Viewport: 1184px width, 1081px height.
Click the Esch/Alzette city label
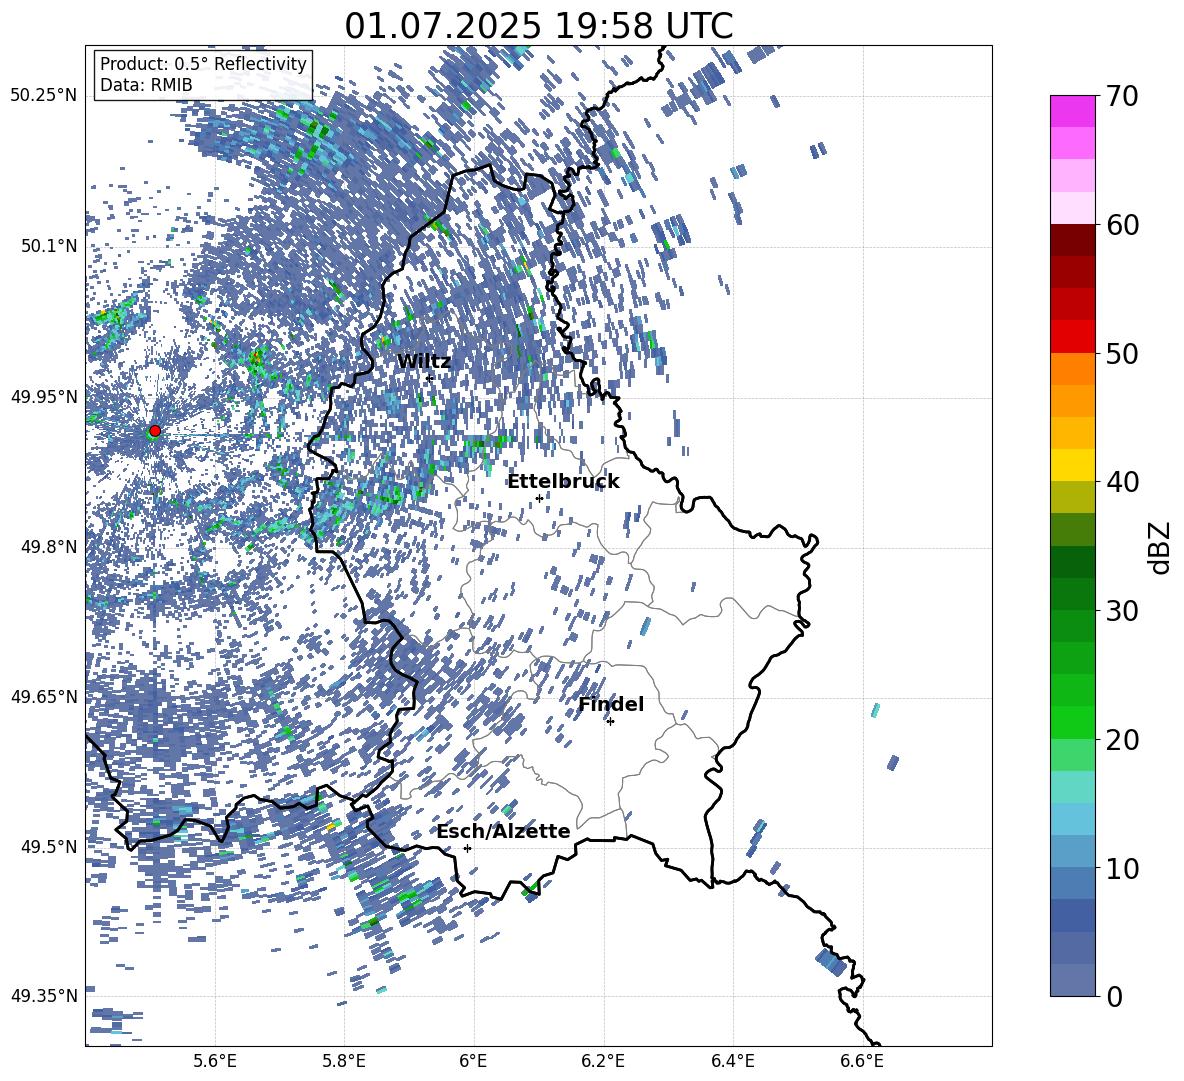coord(504,831)
